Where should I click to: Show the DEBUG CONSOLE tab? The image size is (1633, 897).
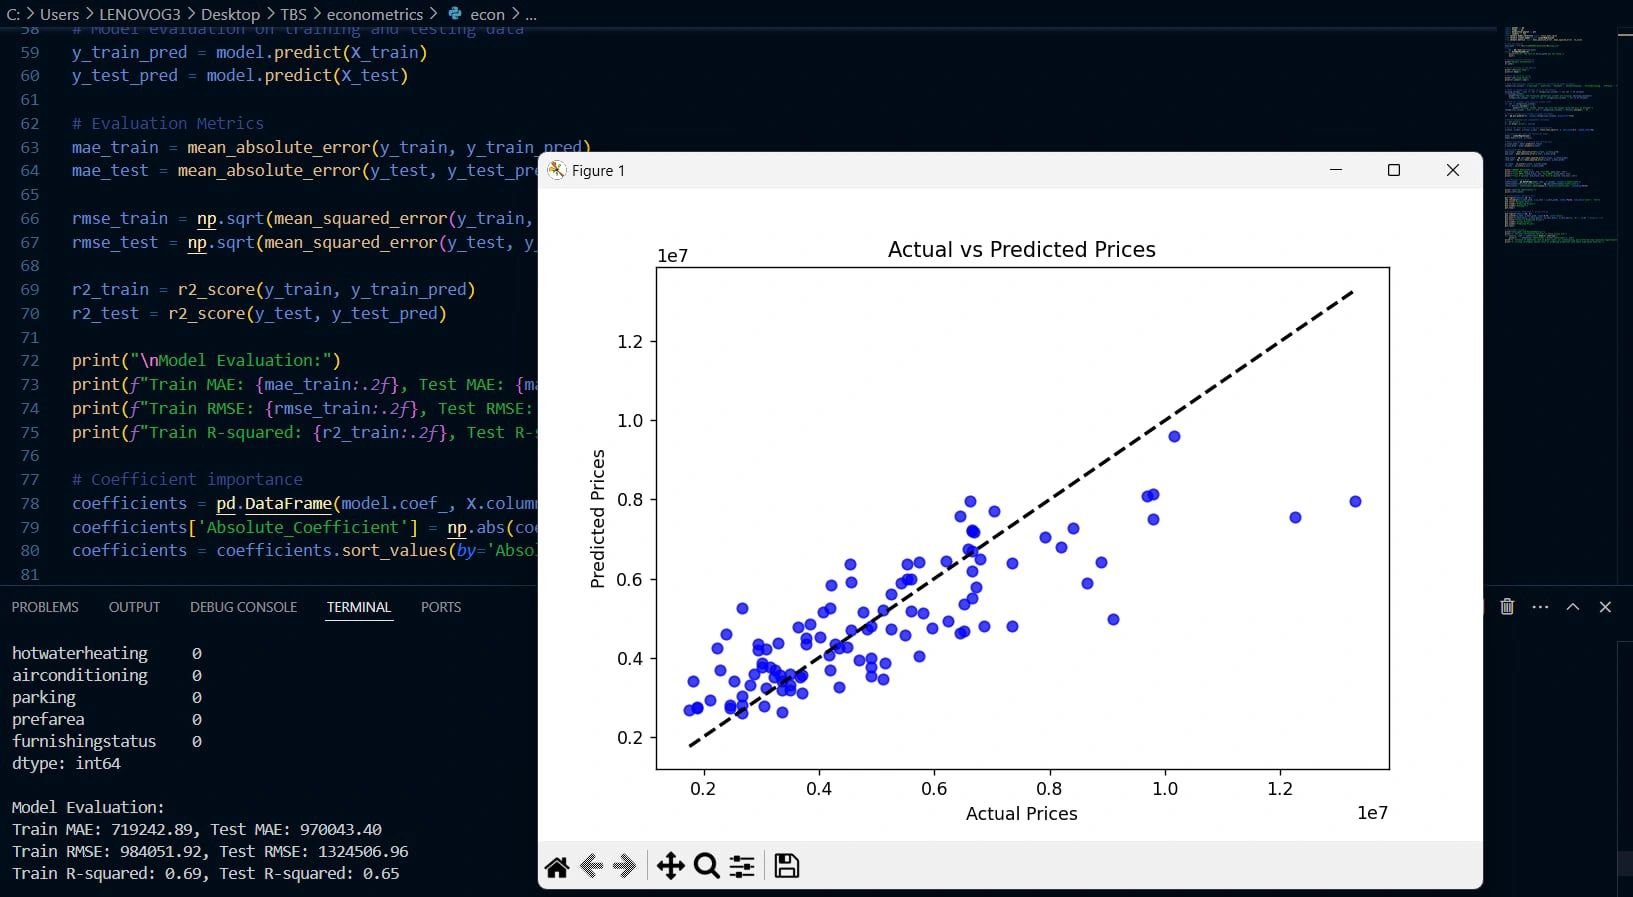[243, 607]
